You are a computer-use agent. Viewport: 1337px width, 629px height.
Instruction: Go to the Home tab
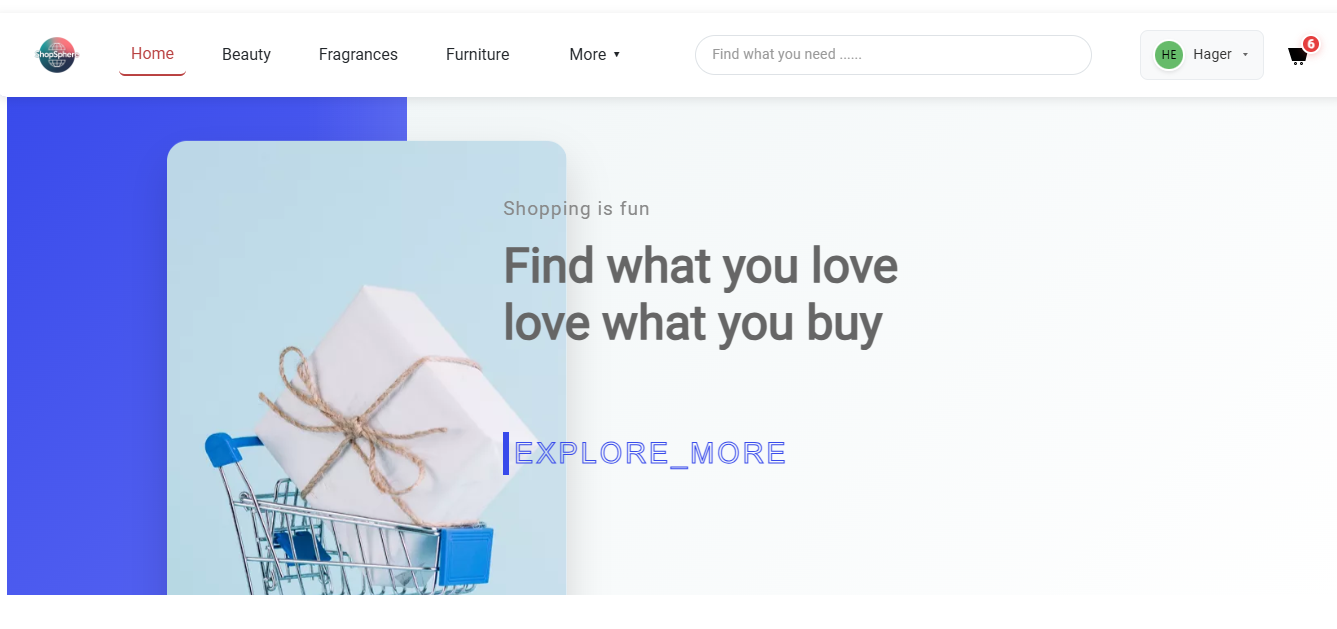click(x=152, y=54)
